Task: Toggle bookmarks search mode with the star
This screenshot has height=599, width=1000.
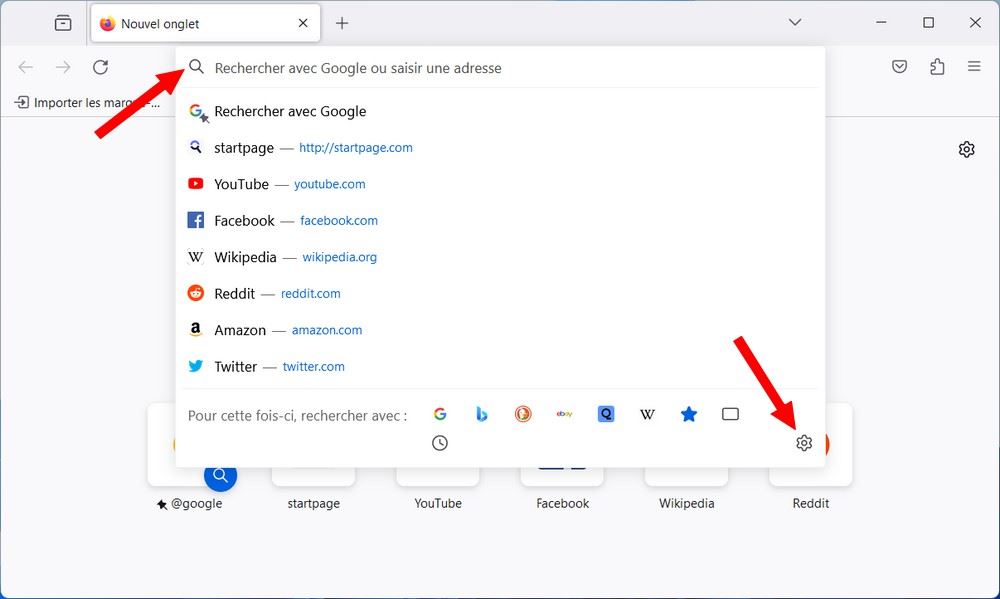Action: pos(688,413)
